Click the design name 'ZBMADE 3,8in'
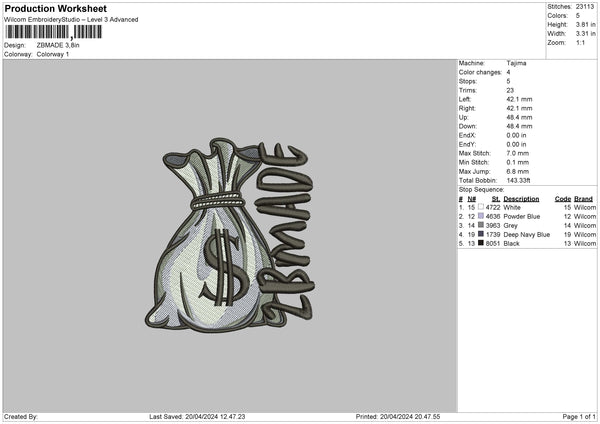This screenshot has width=600, height=424. (58, 45)
